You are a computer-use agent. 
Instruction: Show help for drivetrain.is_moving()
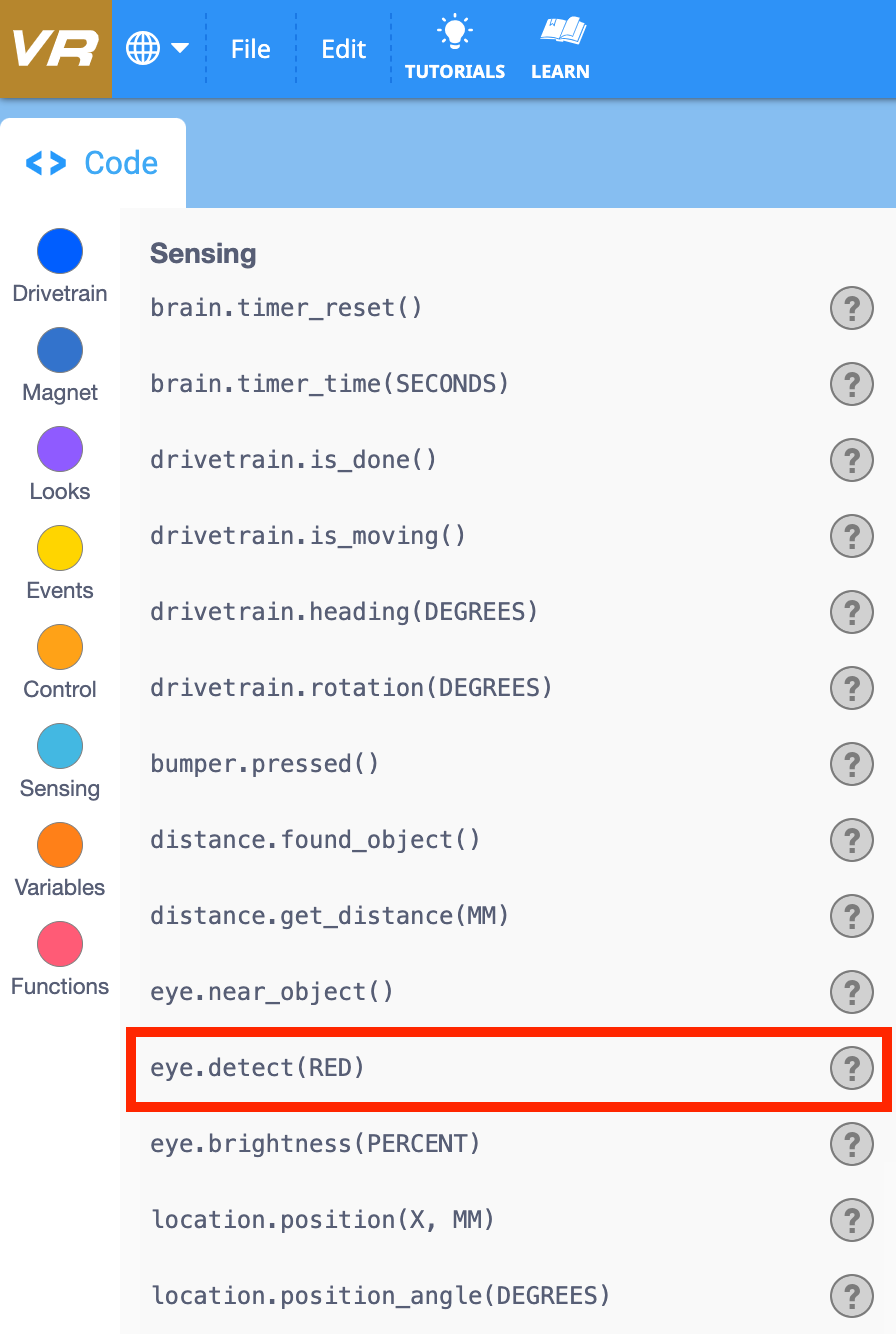pos(851,536)
